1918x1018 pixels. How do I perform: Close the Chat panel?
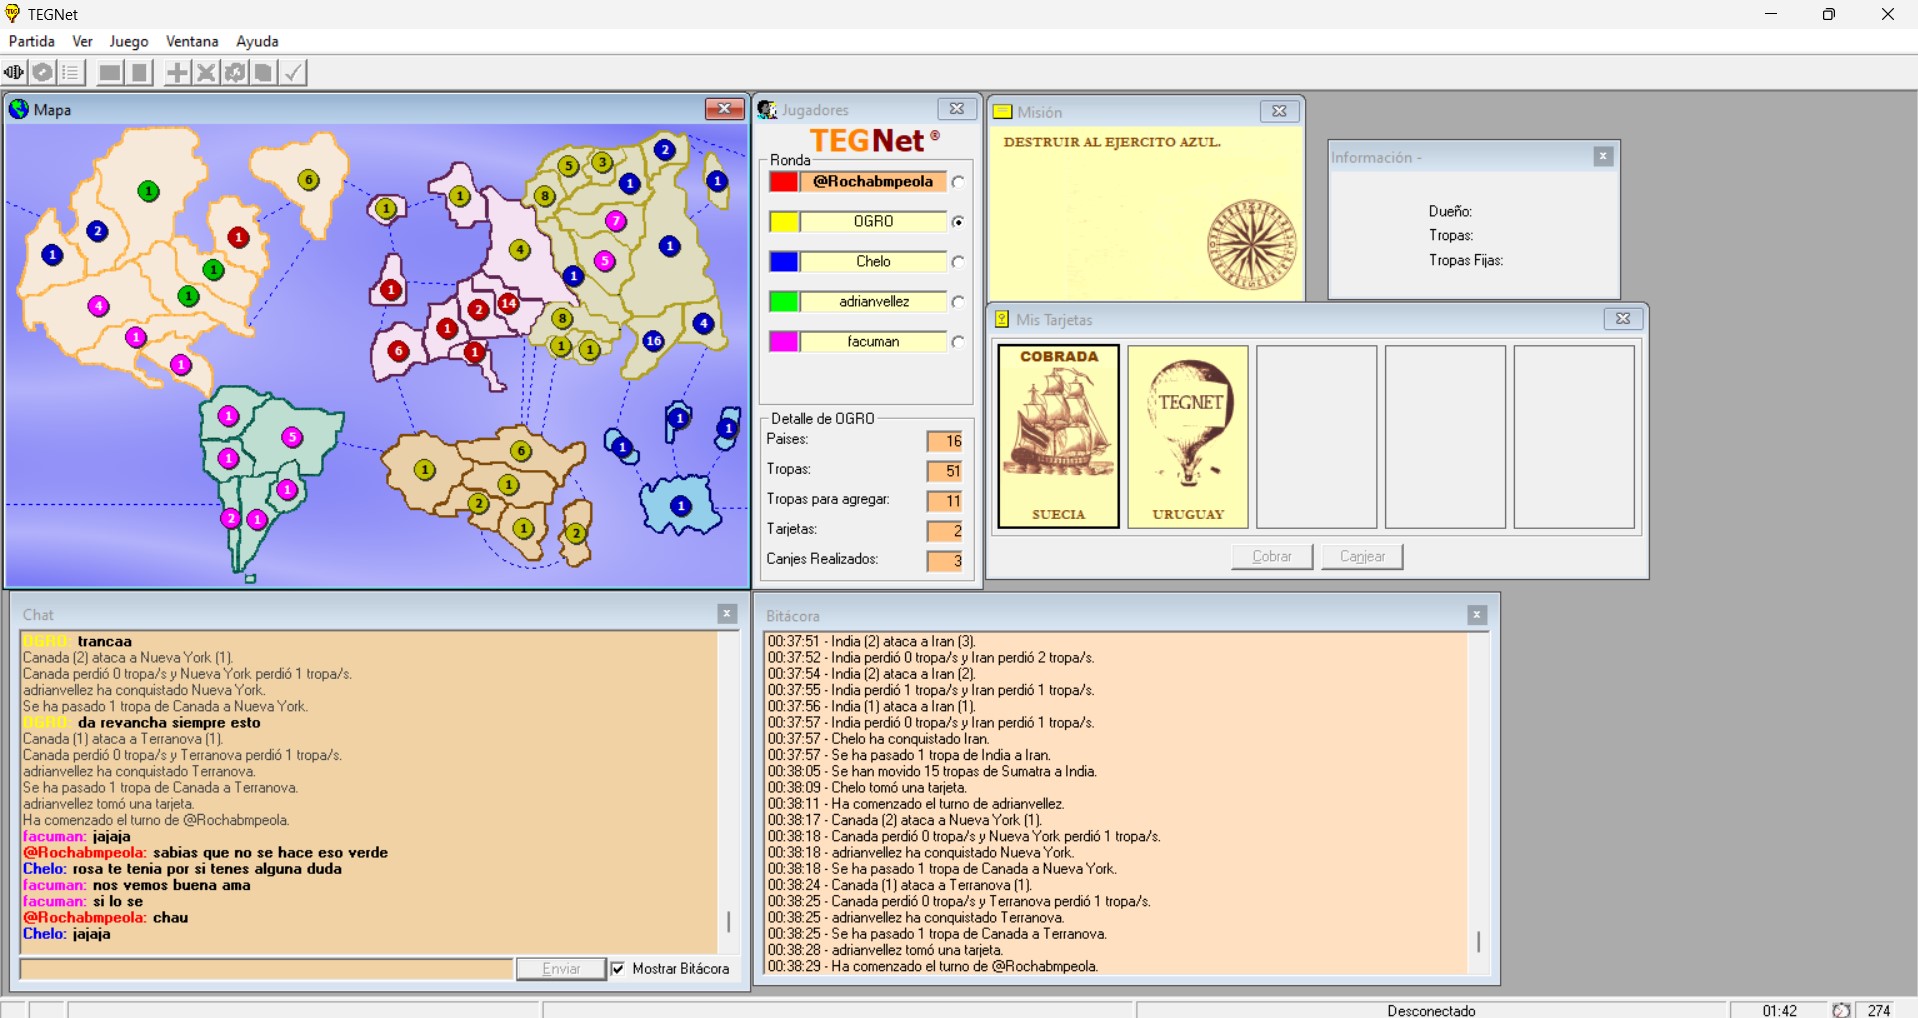tap(727, 614)
